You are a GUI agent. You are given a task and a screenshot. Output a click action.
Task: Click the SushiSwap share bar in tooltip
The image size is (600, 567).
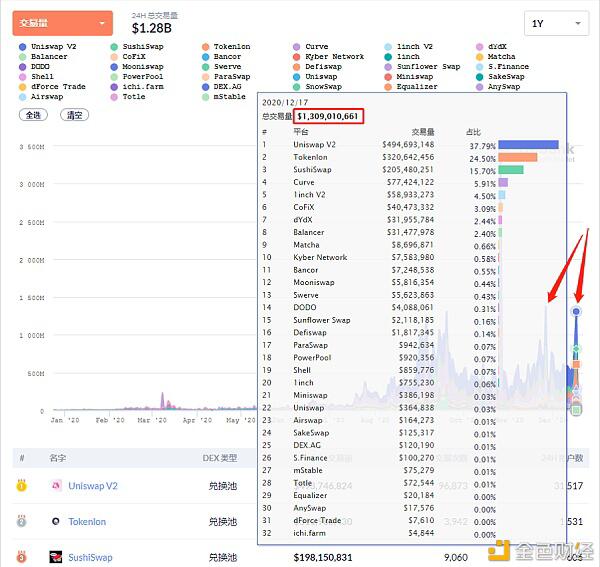tap(510, 170)
